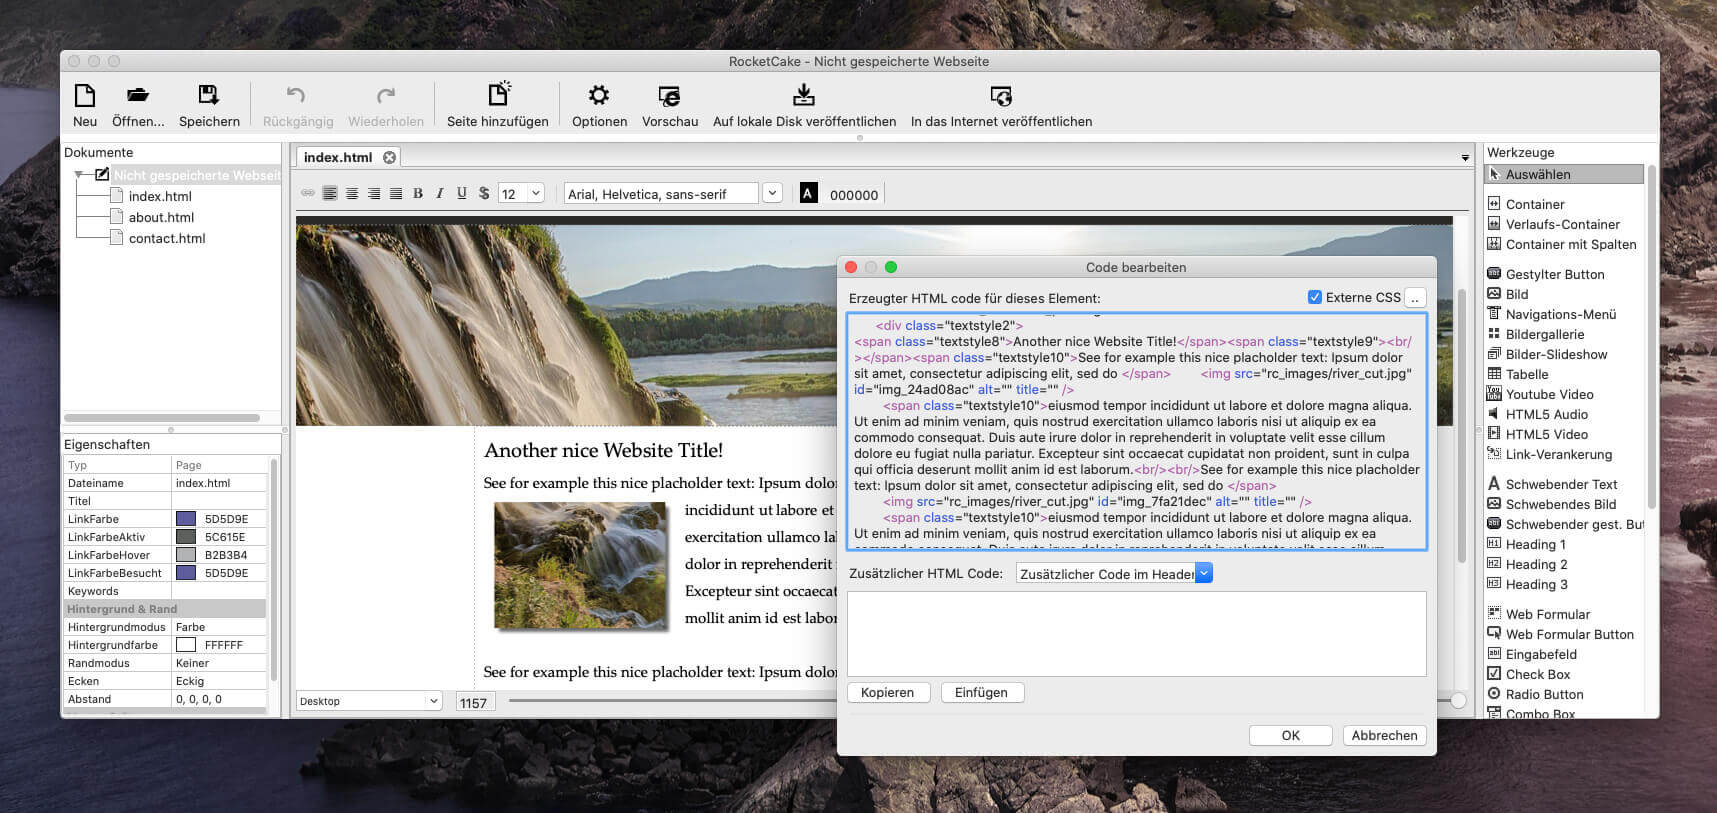Image resolution: width=1717 pixels, height=813 pixels.
Task: Toggle bold text formatting
Action: (x=418, y=193)
